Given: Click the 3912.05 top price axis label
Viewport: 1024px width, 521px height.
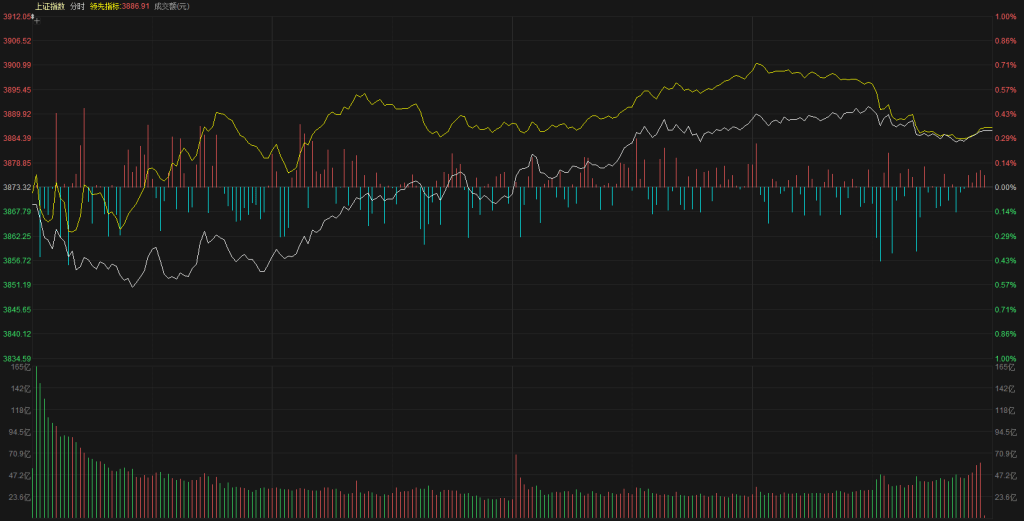Looking at the screenshot, I should pos(16,17).
